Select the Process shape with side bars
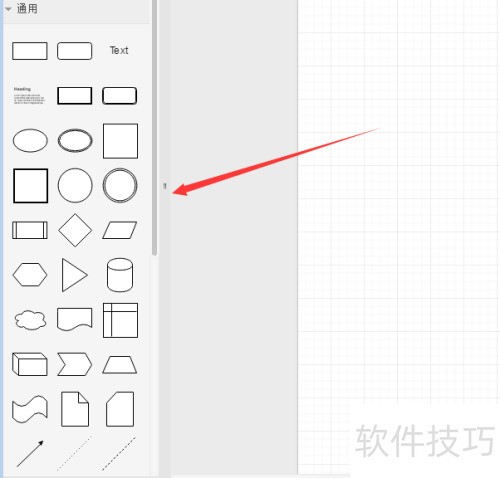This screenshot has width=500, height=478. [30, 230]
